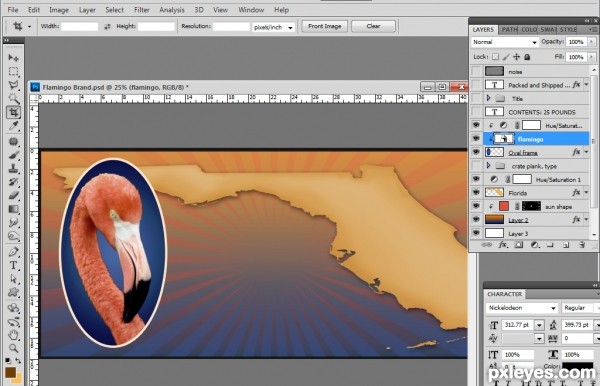
Task: Select the Polygonal Lasso tool
Action: click(13, 85)
